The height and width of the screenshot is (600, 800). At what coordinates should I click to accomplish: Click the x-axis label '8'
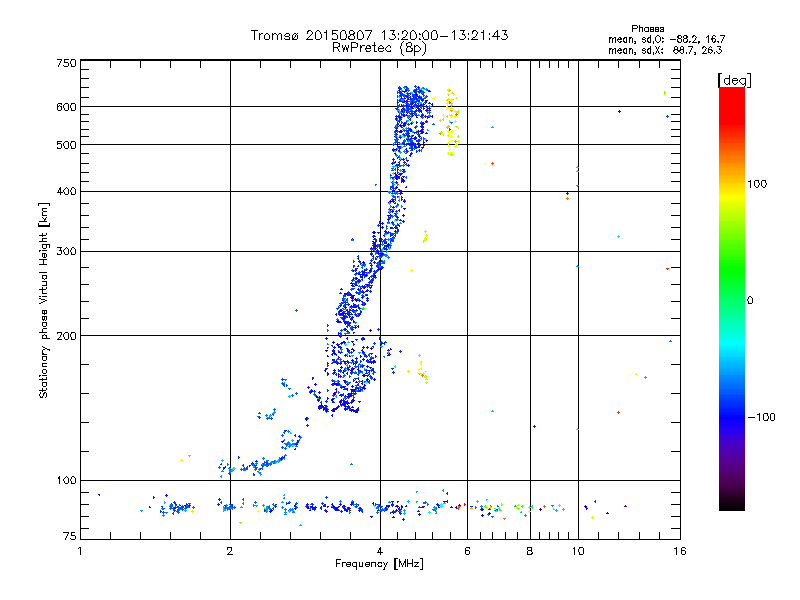click(530, 551)
